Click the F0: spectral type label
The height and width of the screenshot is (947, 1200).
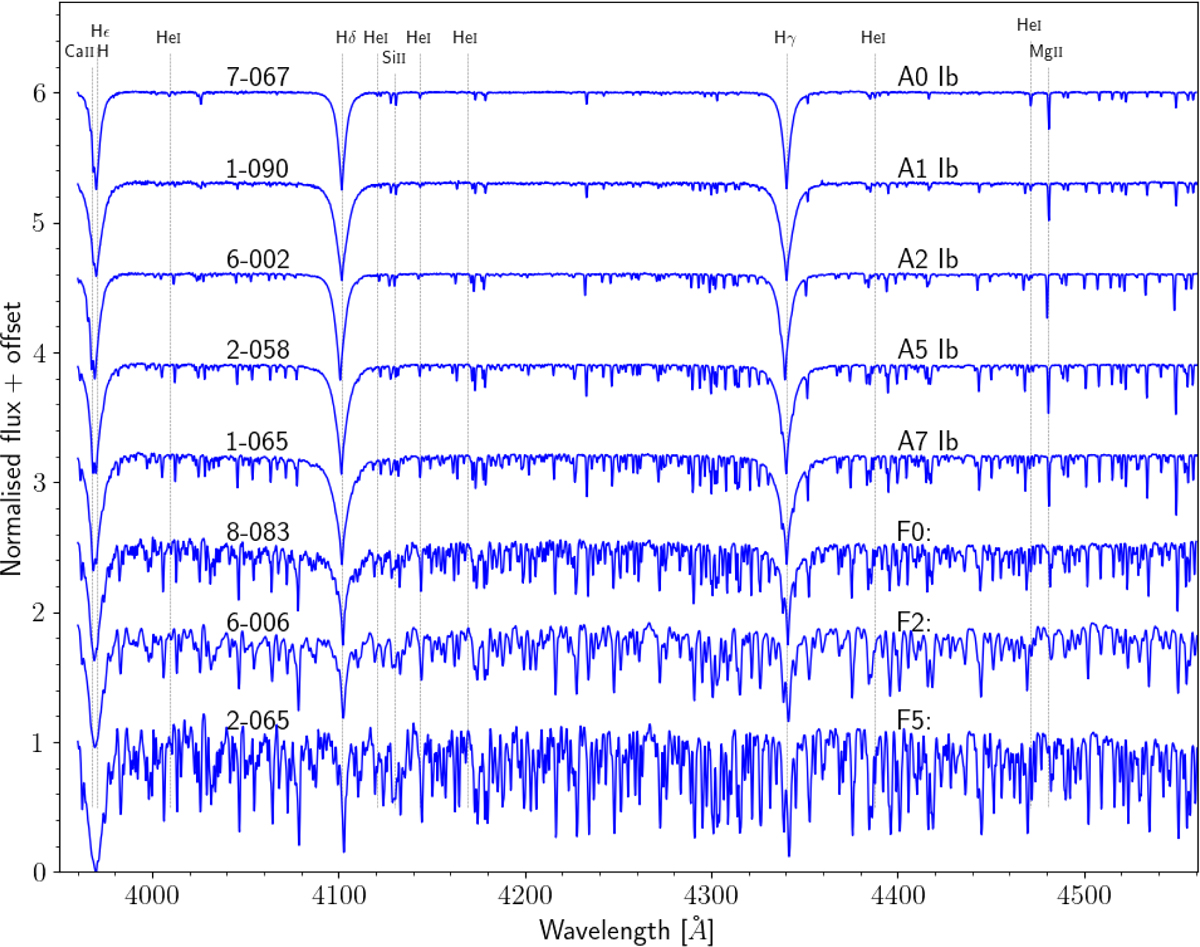(x=915, y=532)
